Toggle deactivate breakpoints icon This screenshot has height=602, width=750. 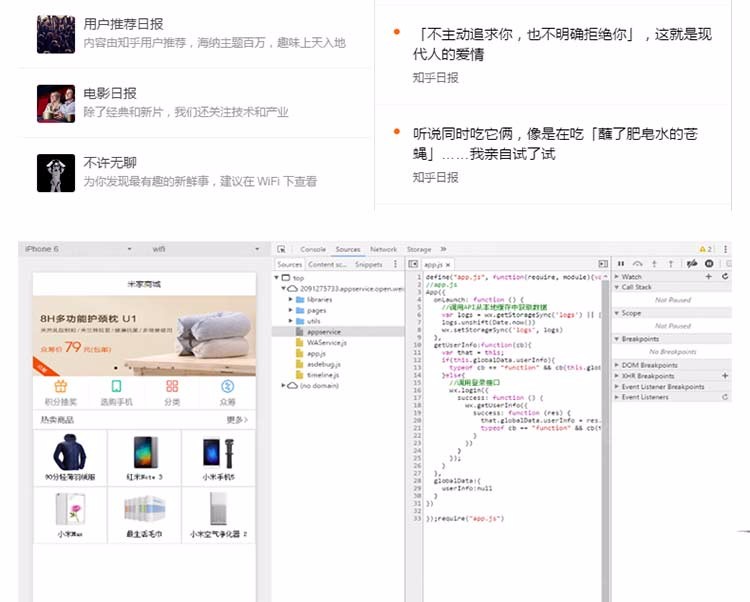pyautogui.click(x=692, y=263)
